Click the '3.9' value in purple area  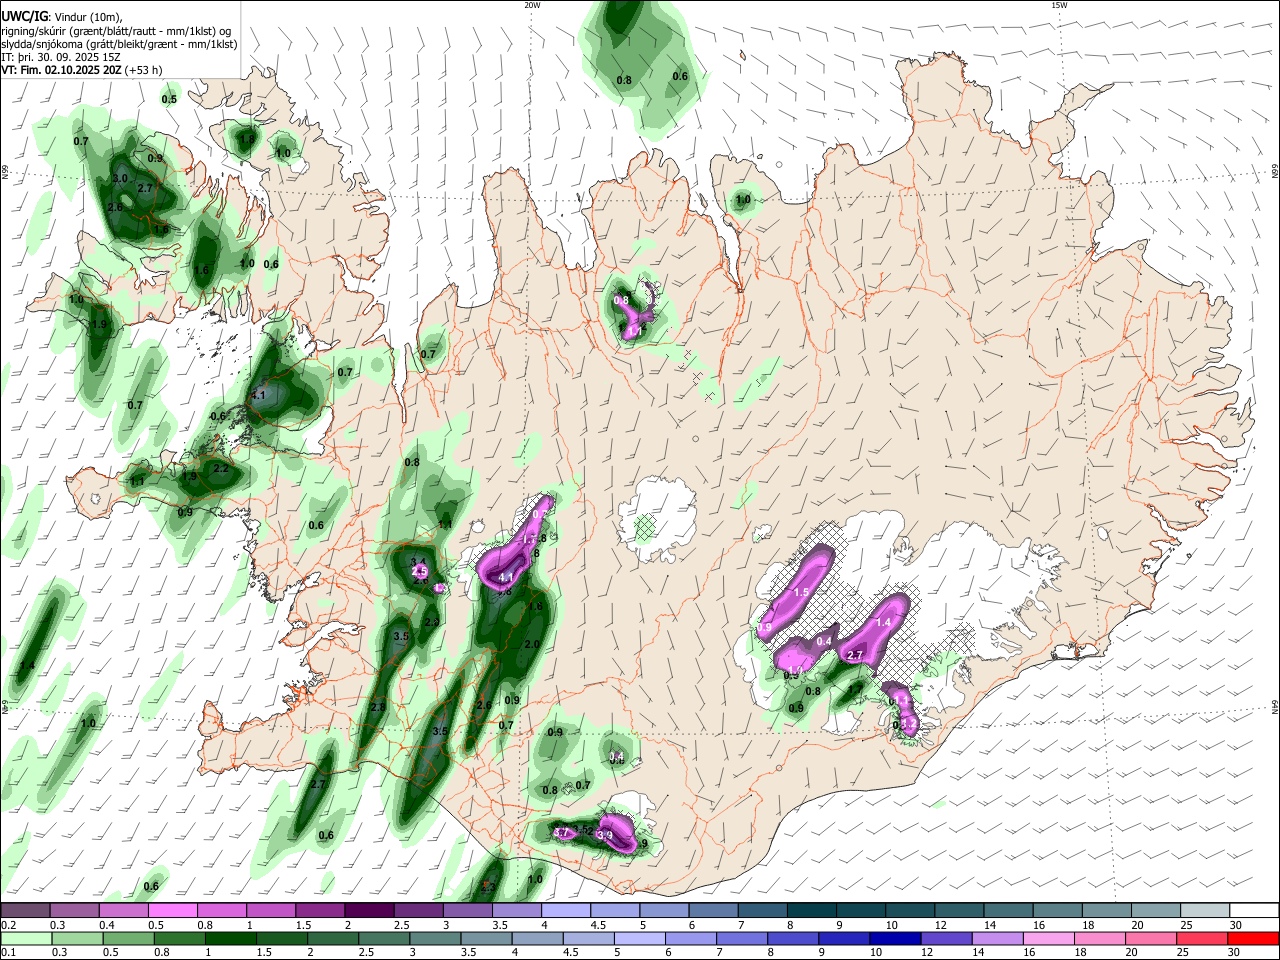tap(604, 835)
